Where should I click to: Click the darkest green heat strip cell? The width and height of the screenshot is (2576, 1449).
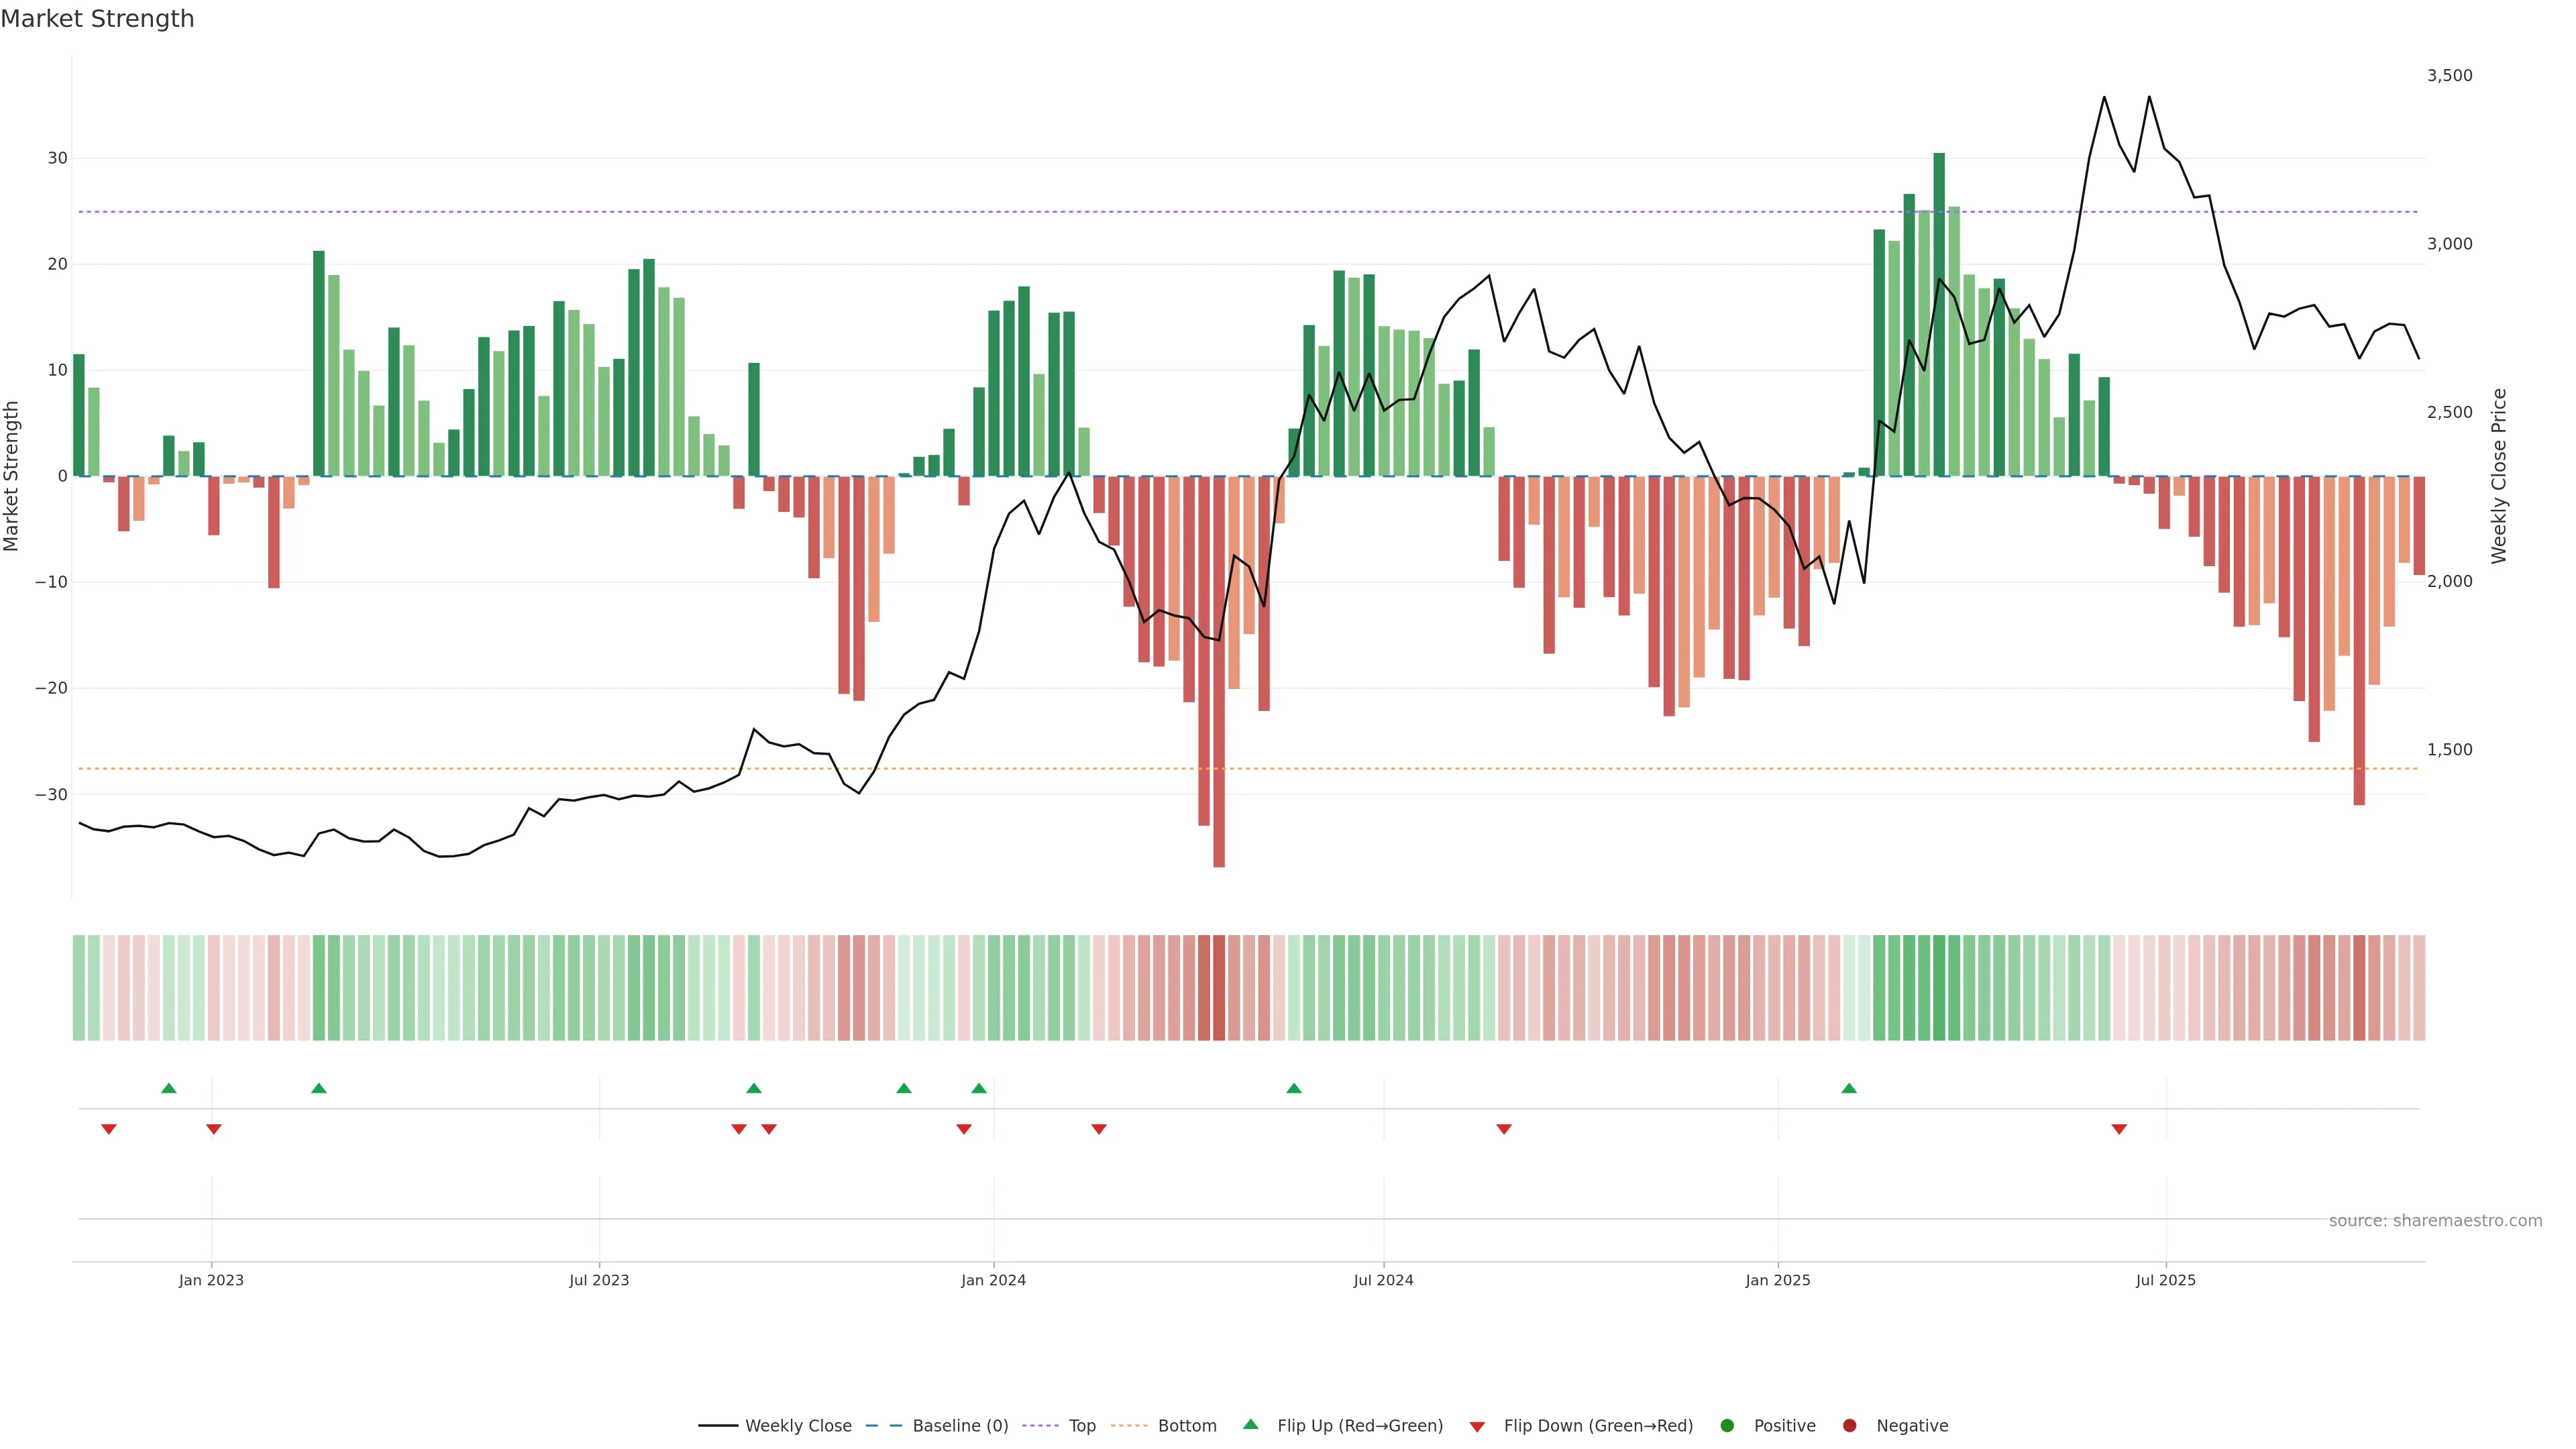pyautogui.click(x=1939, y=988)
